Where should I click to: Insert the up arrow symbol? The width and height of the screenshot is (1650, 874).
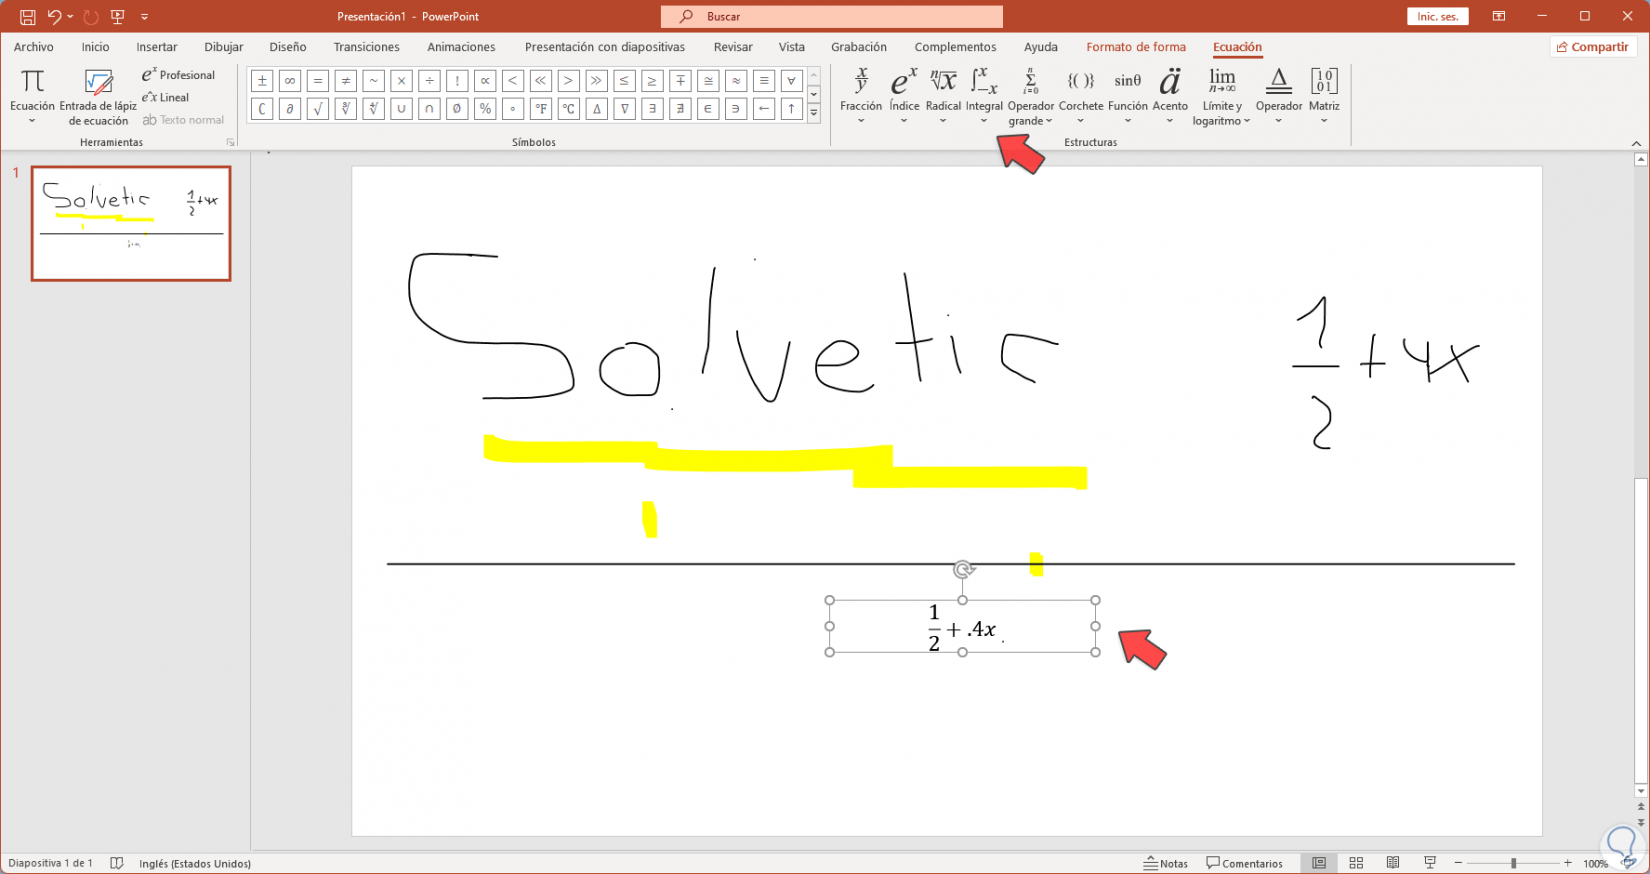click(791, 109)
